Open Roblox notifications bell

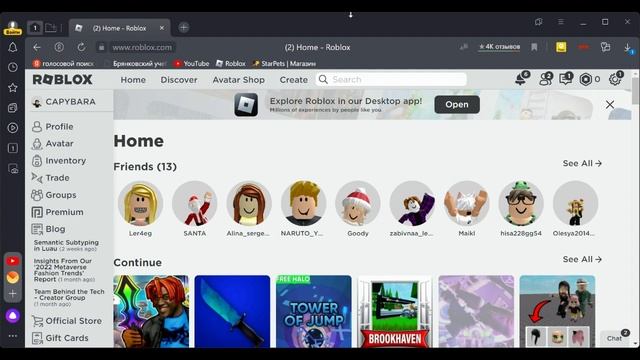tap(521, 79)
